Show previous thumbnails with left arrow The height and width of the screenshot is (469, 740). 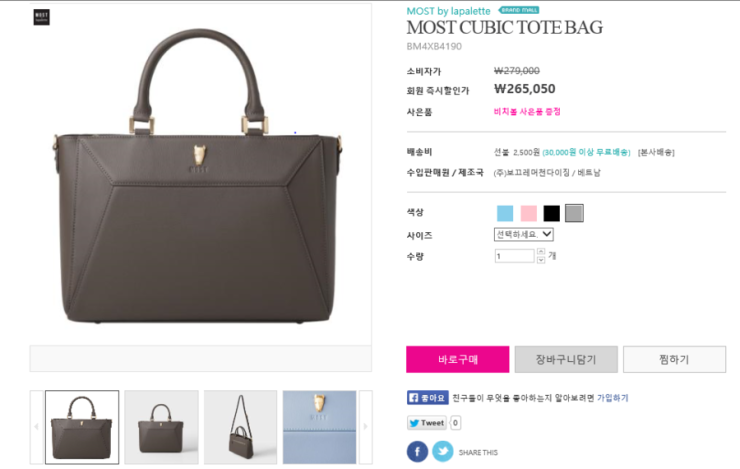36,427
